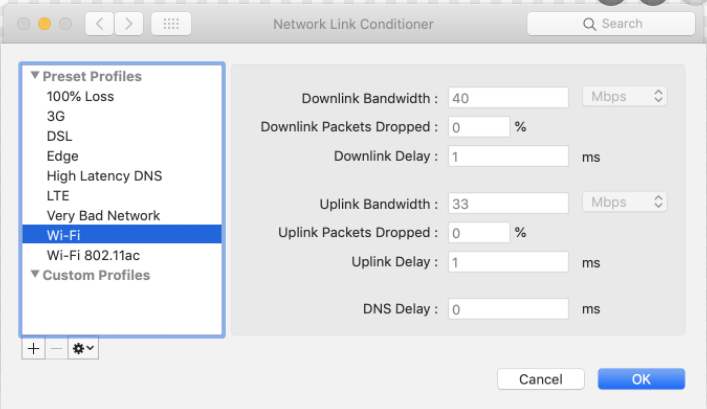
Task: Collapse the Custom Profiles group
Action: click(35, 274)
